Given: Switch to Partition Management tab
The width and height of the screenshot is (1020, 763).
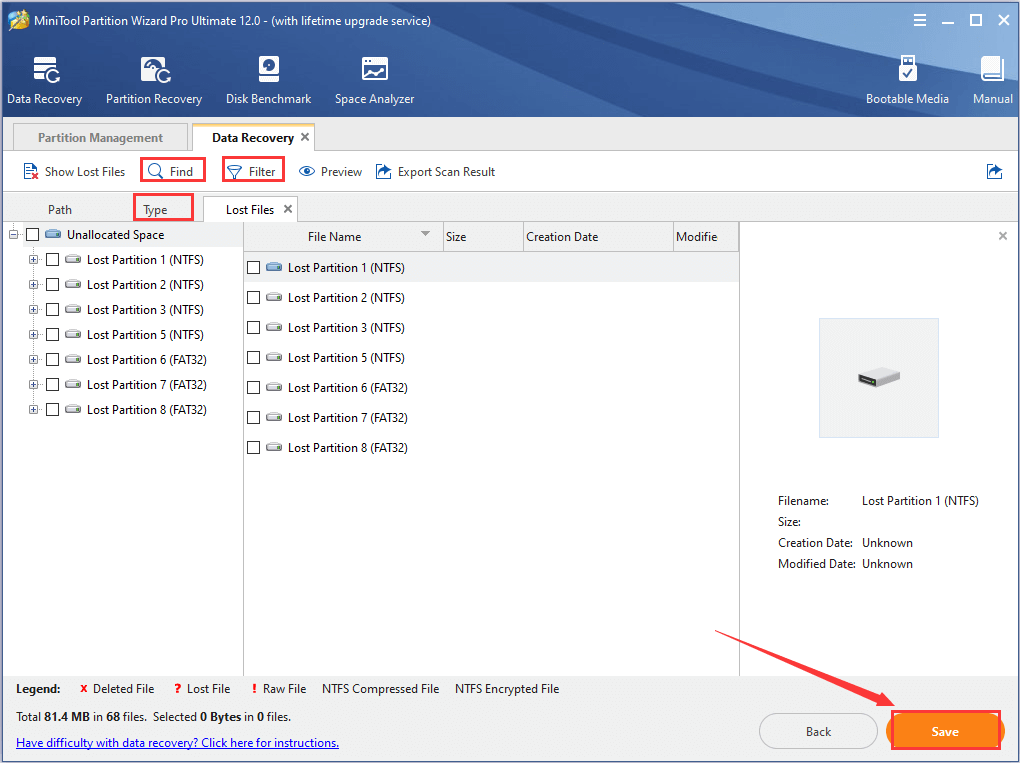Looking at the screenshot, I should pos(100,137).
